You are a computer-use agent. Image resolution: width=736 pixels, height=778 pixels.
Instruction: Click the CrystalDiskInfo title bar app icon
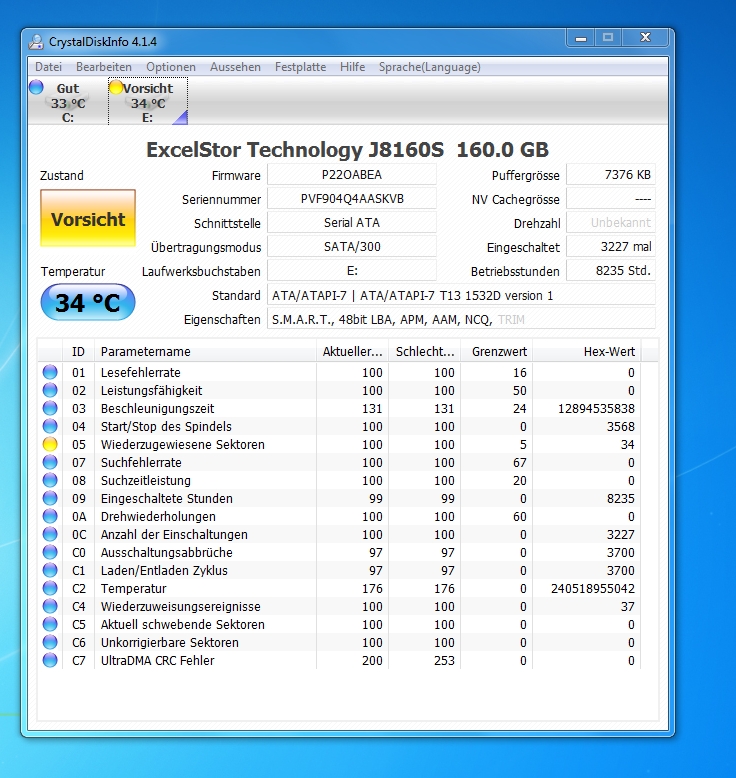pos(36,42)
